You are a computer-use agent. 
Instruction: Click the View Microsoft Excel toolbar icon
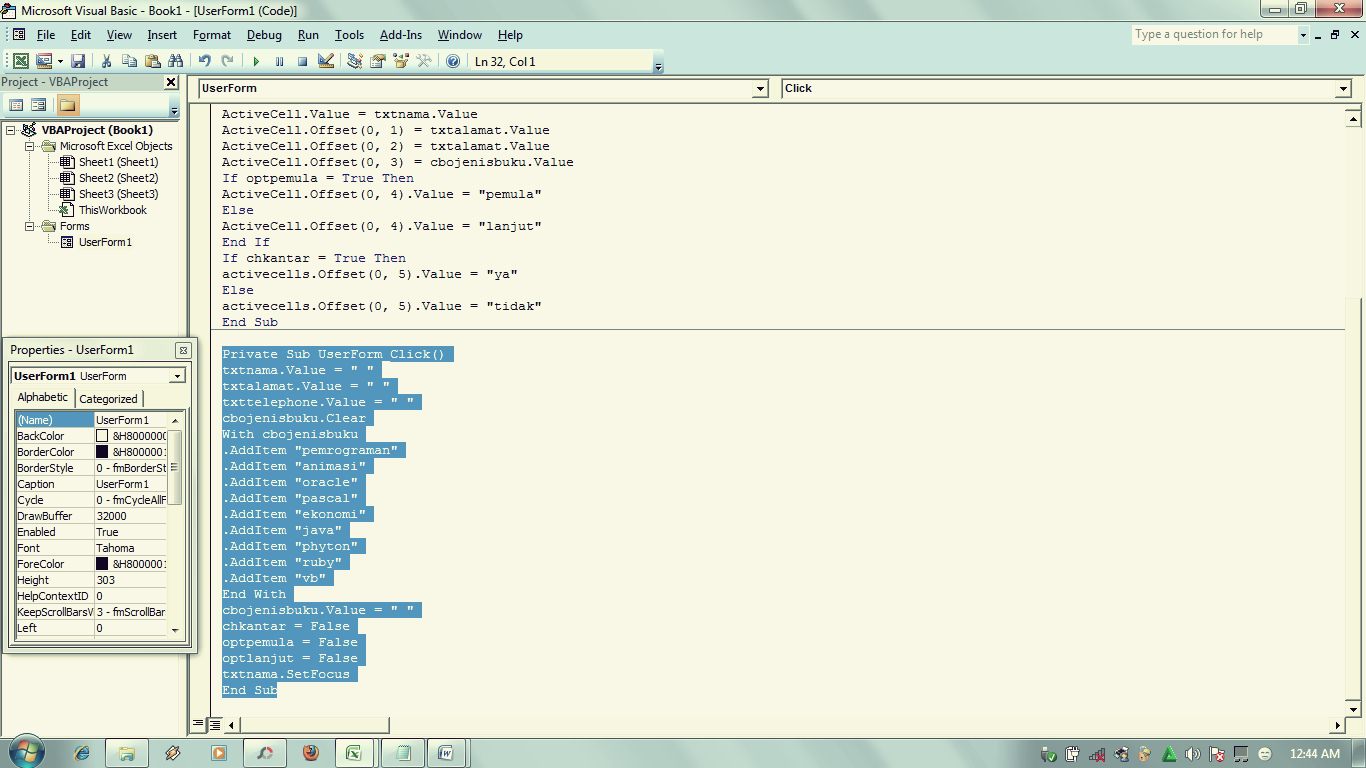tap(20, 61)
